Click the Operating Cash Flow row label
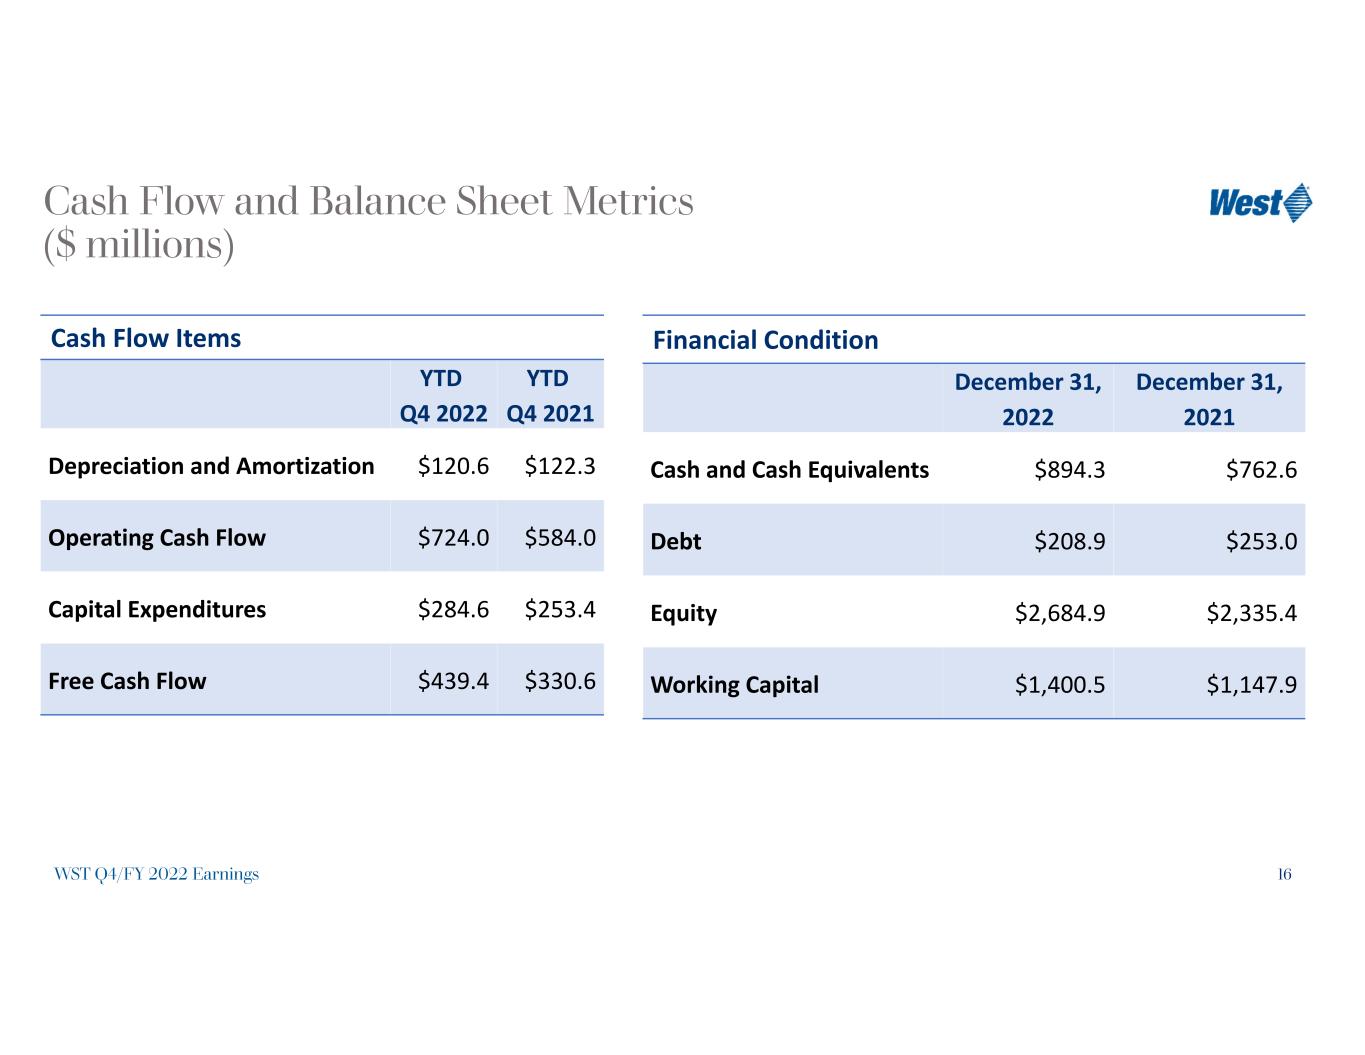This screenshot has width=1365, height=1055. click(157, 538)
